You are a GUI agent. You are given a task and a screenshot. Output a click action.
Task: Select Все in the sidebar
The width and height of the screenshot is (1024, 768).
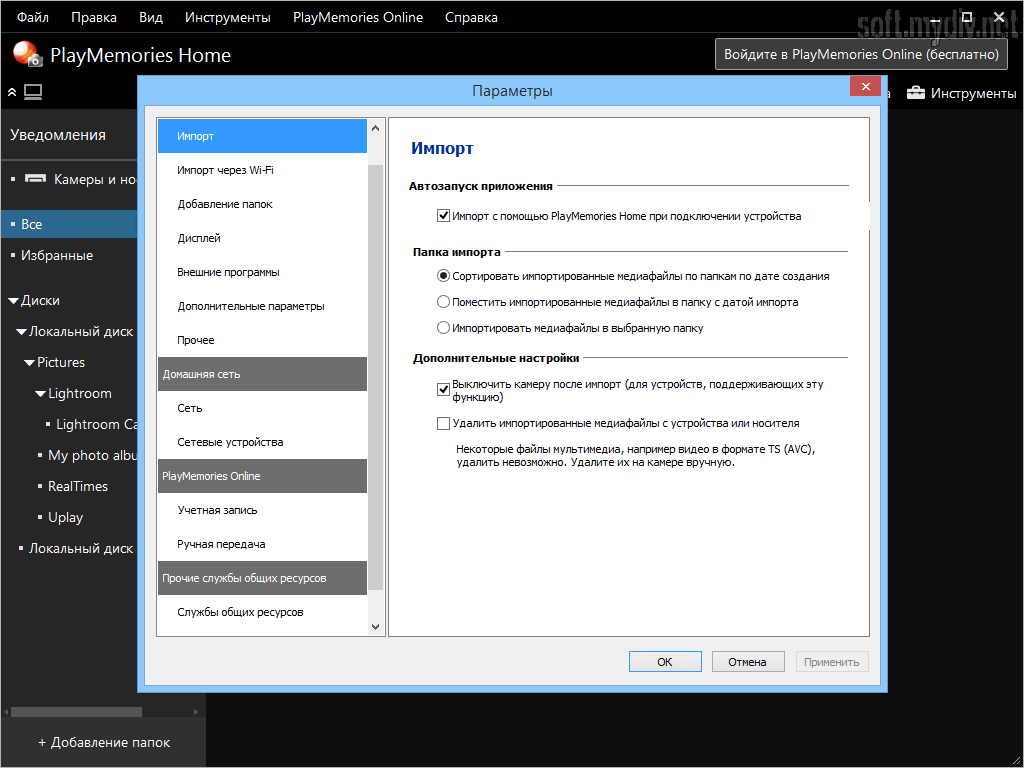click(x=69, y=224)
